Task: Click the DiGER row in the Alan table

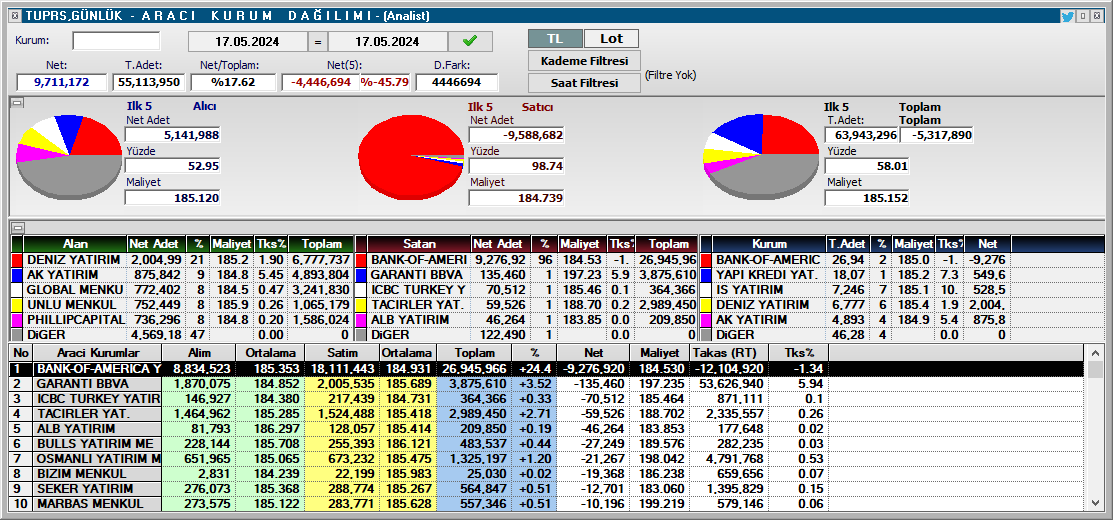Action: click(182, 334)
